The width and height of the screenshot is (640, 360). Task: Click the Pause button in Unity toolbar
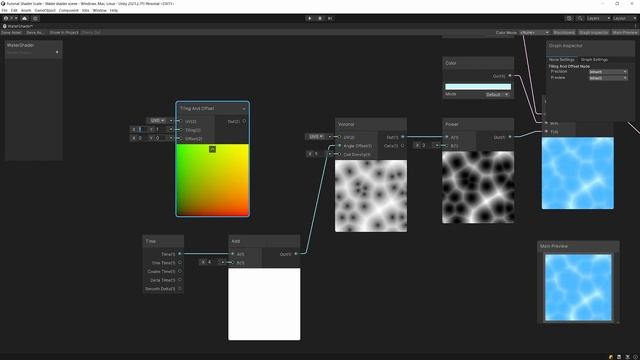(x=320, y=18)
